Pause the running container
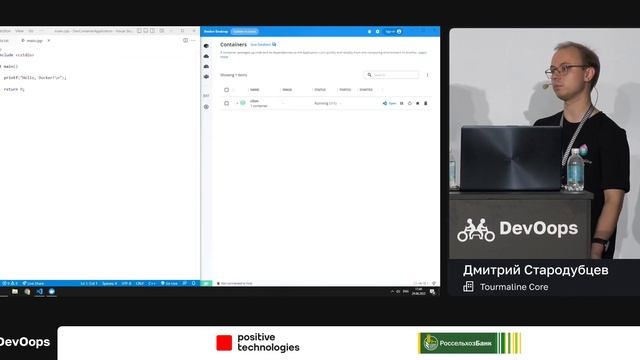640x360 pixels. coord(402,103)
